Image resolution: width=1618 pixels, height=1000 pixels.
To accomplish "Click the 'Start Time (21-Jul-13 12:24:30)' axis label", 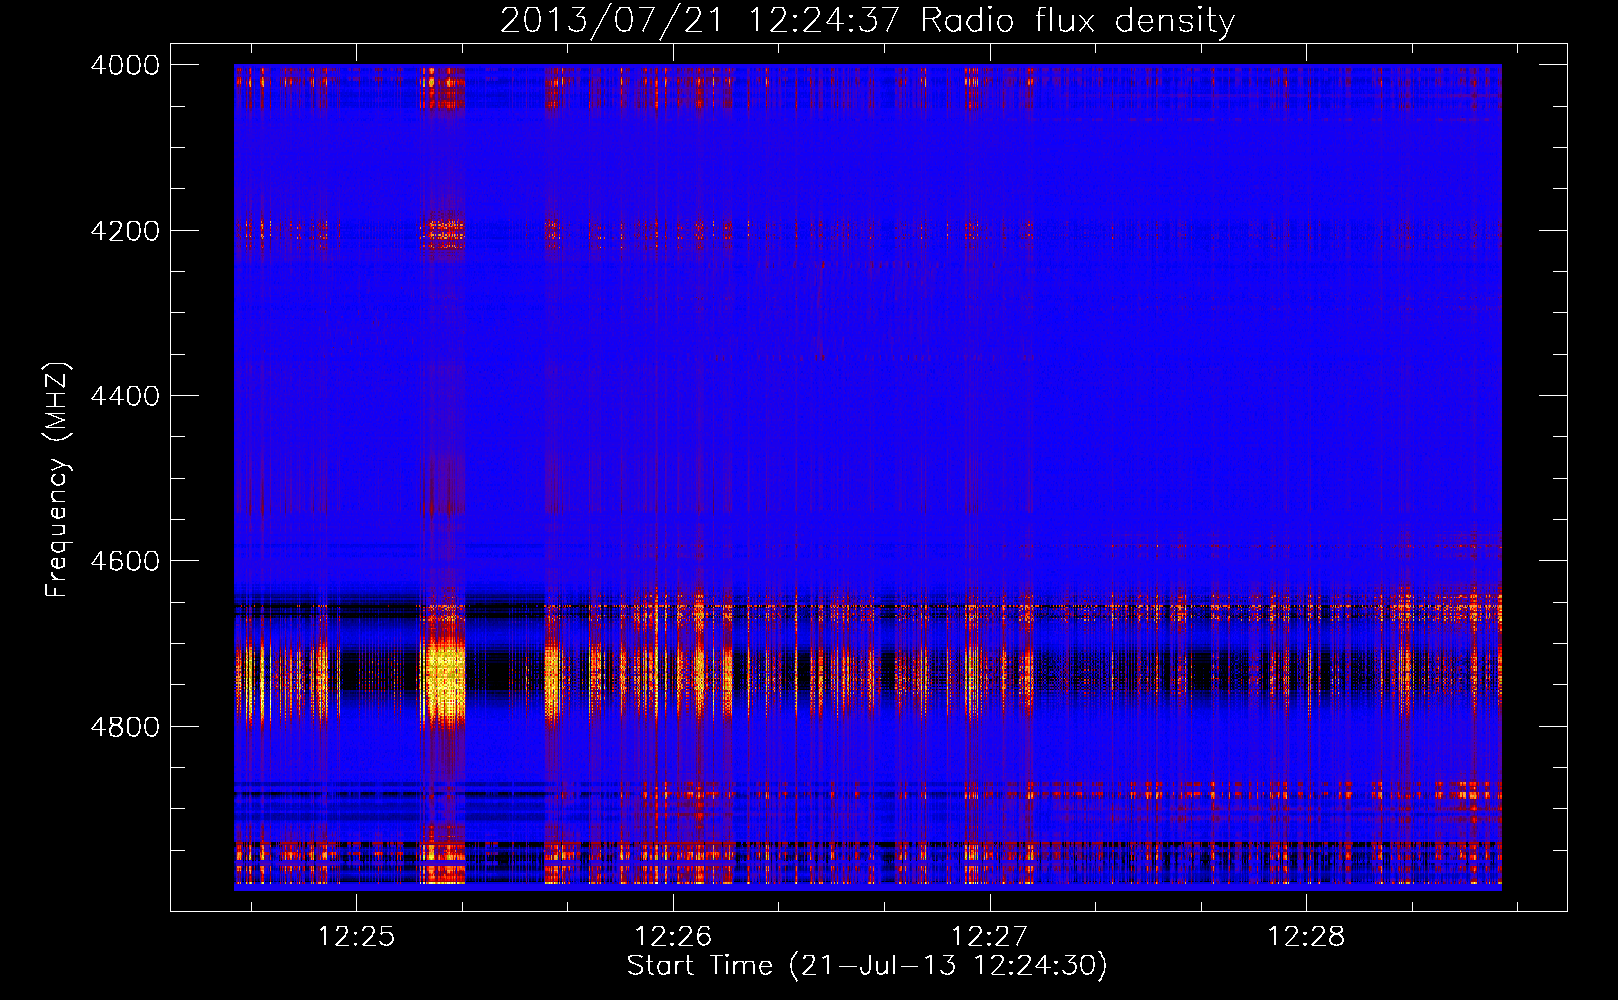I will click(867, 966).
